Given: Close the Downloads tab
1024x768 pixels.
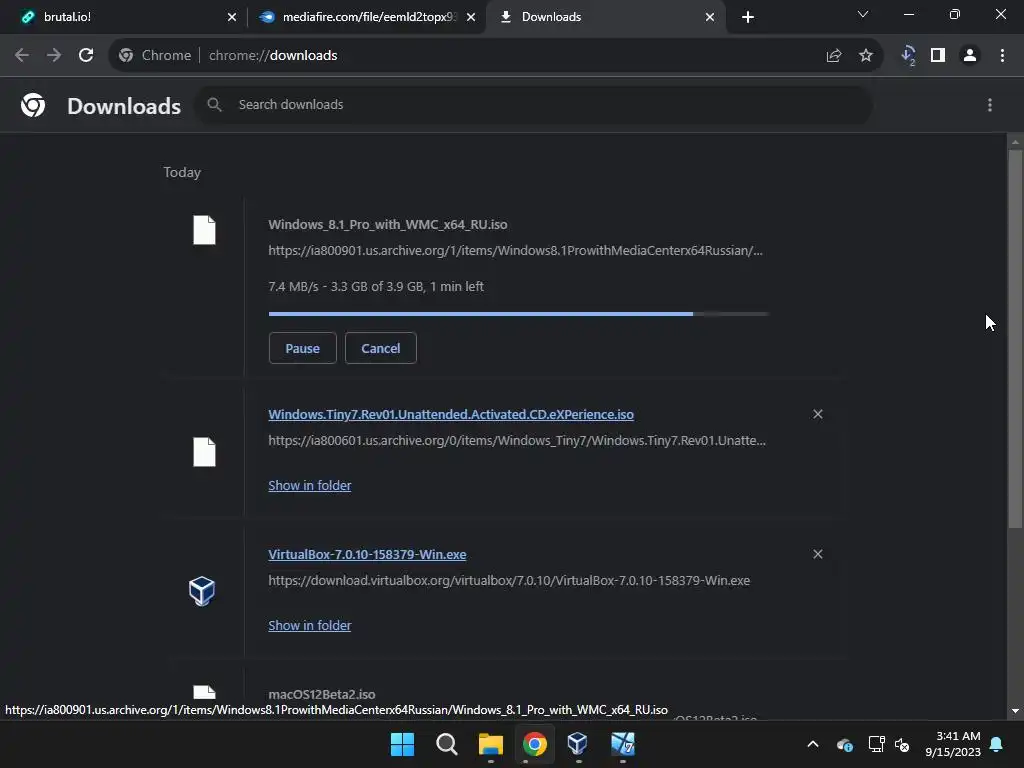Looking at the screenshot, I should (x=710, y=17).
